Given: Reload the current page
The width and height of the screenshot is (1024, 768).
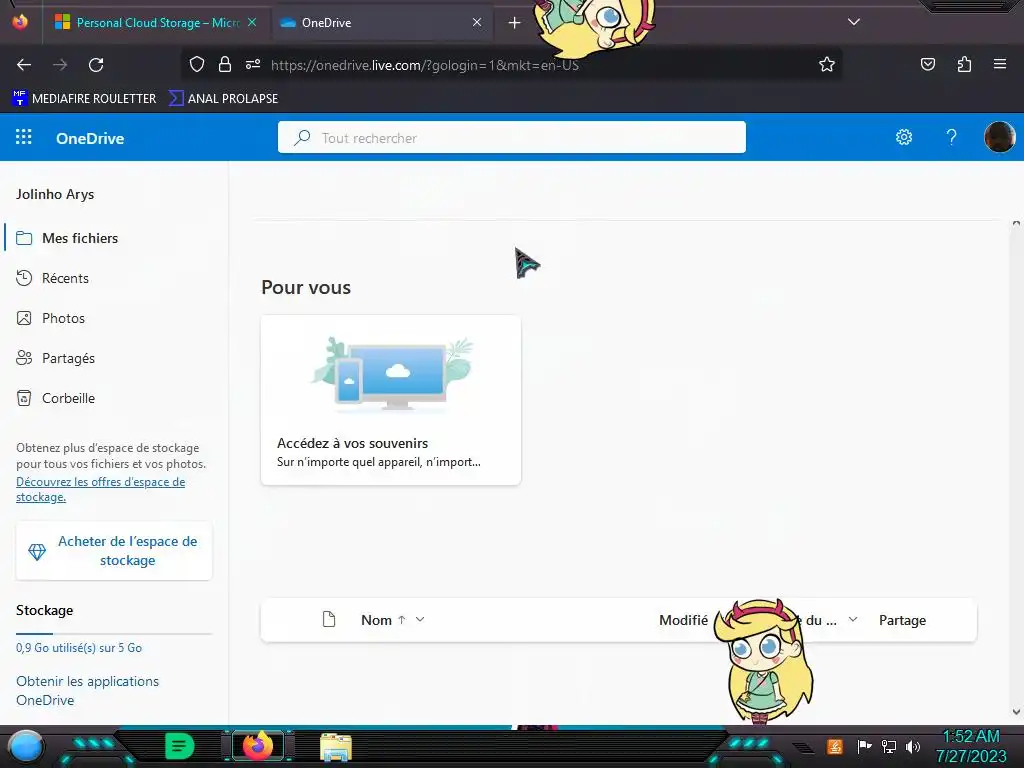Looking at the screenshot, I should pyautogui.click(x=96, y=65).
